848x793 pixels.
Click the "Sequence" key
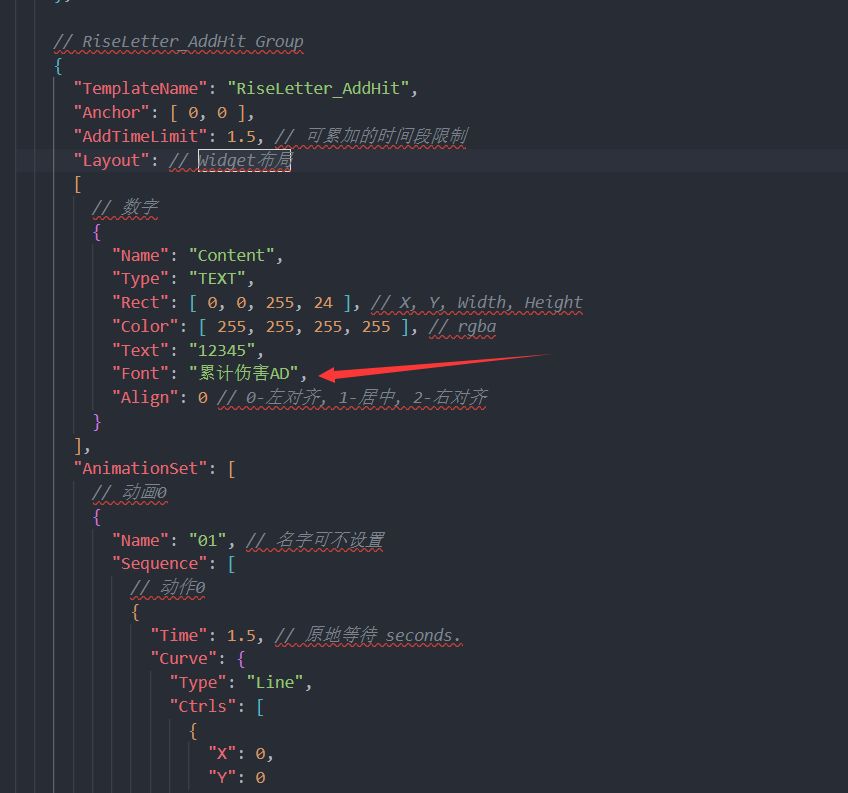coord(160,564)
